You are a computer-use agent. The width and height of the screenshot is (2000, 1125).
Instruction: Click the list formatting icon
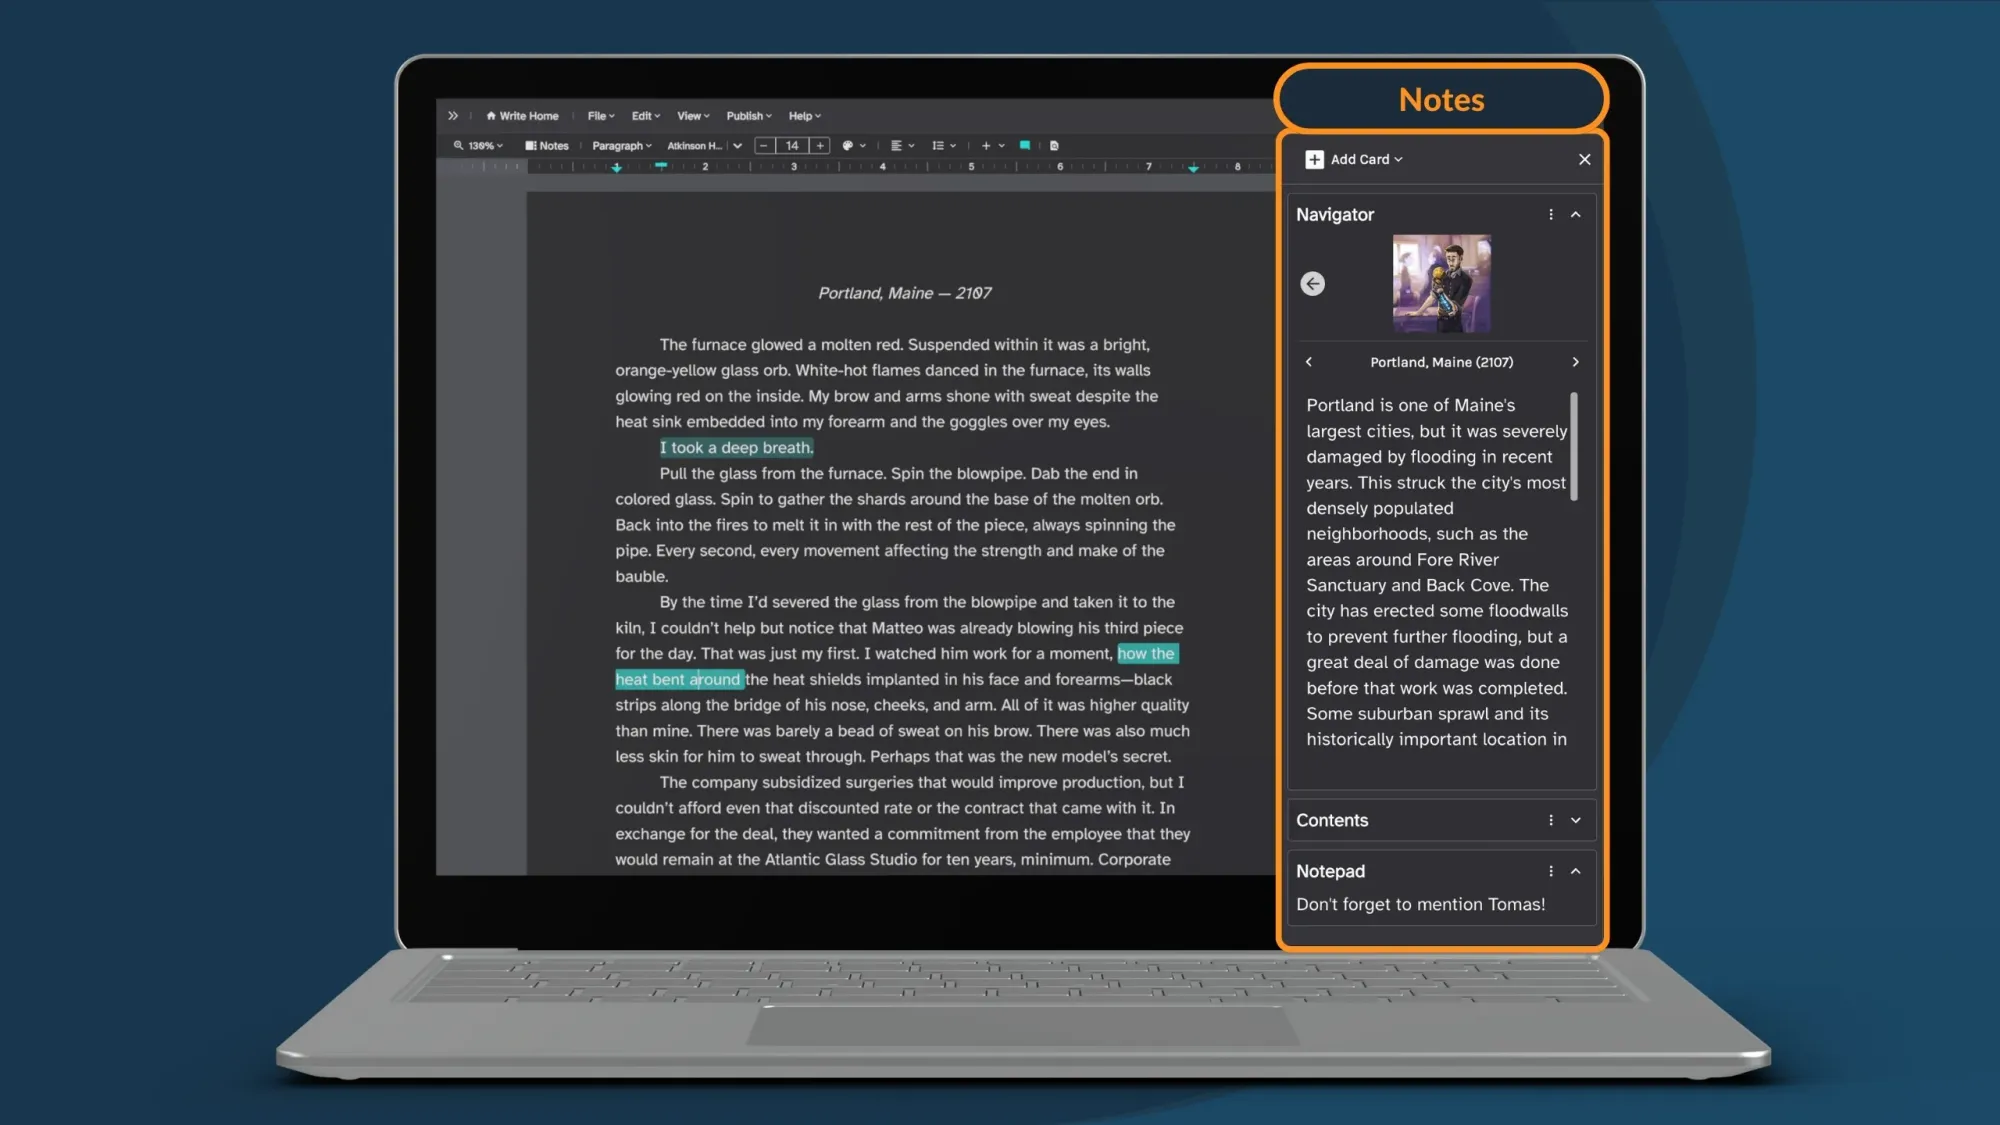coord(938,145)
